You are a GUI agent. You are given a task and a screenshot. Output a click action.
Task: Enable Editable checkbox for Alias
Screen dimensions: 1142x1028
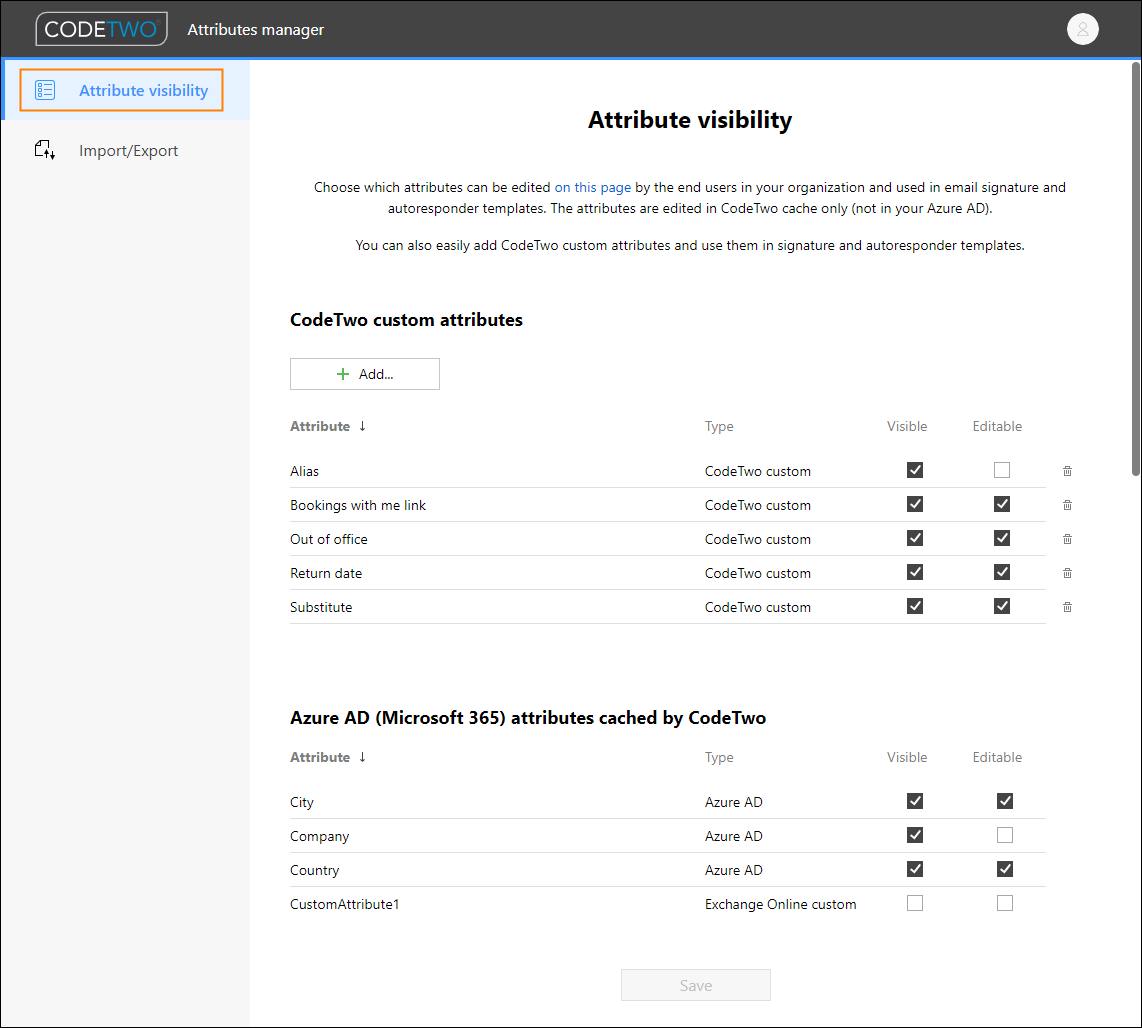(1002, 470)
